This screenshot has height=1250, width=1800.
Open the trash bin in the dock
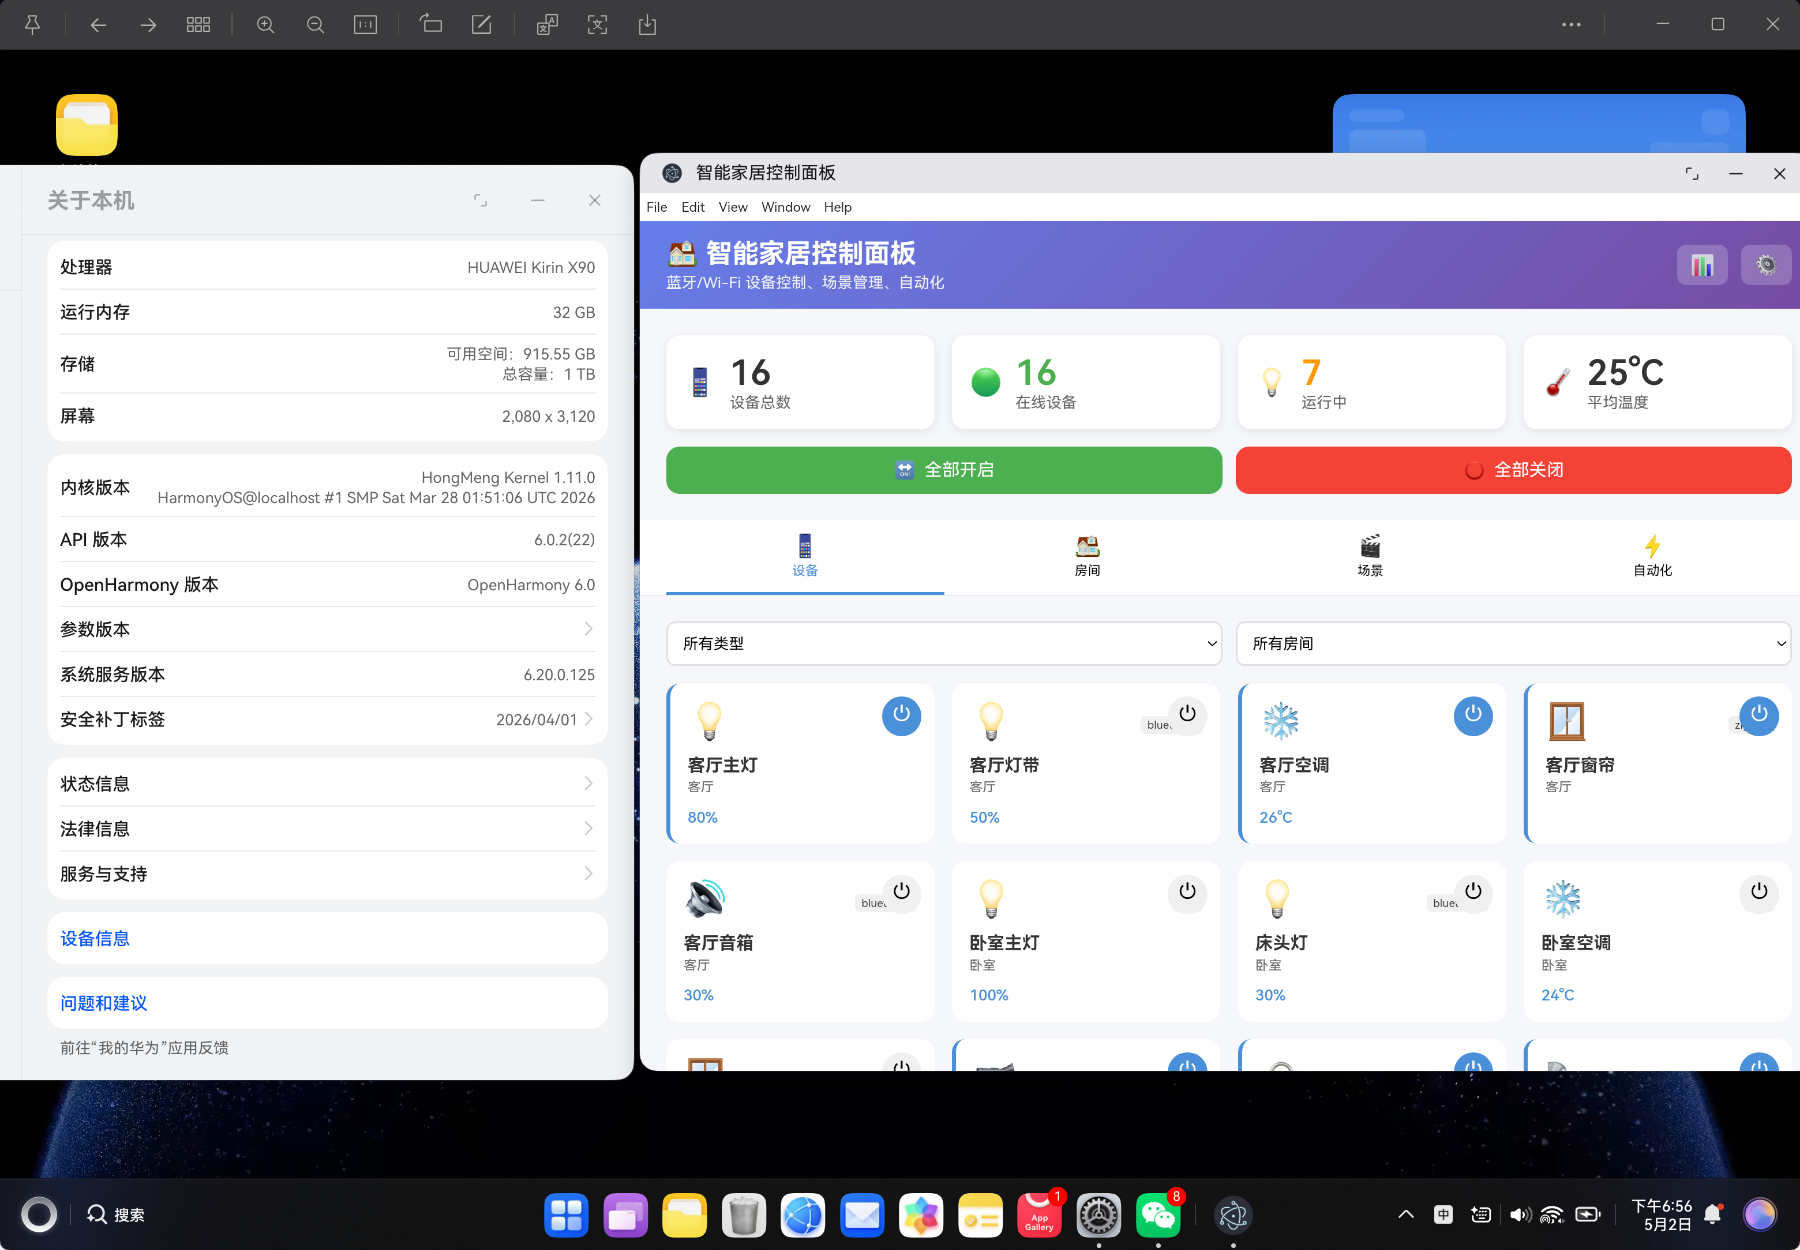pyautogui.click(x=744, y=1215)
